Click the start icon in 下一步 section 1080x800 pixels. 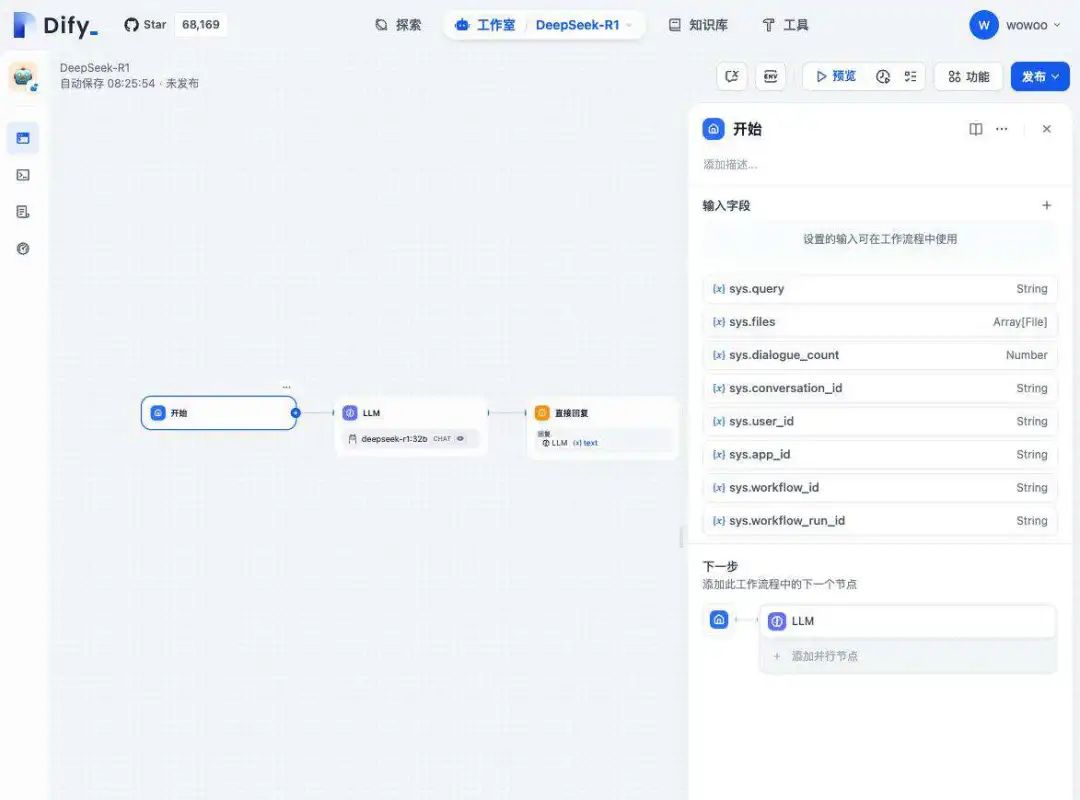[x=719, y=619]
